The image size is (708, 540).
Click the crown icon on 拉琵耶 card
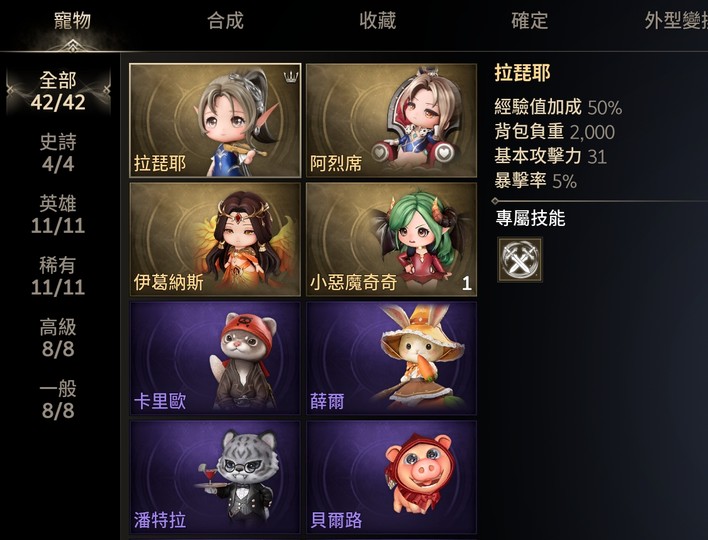click(x=289, y=77)
